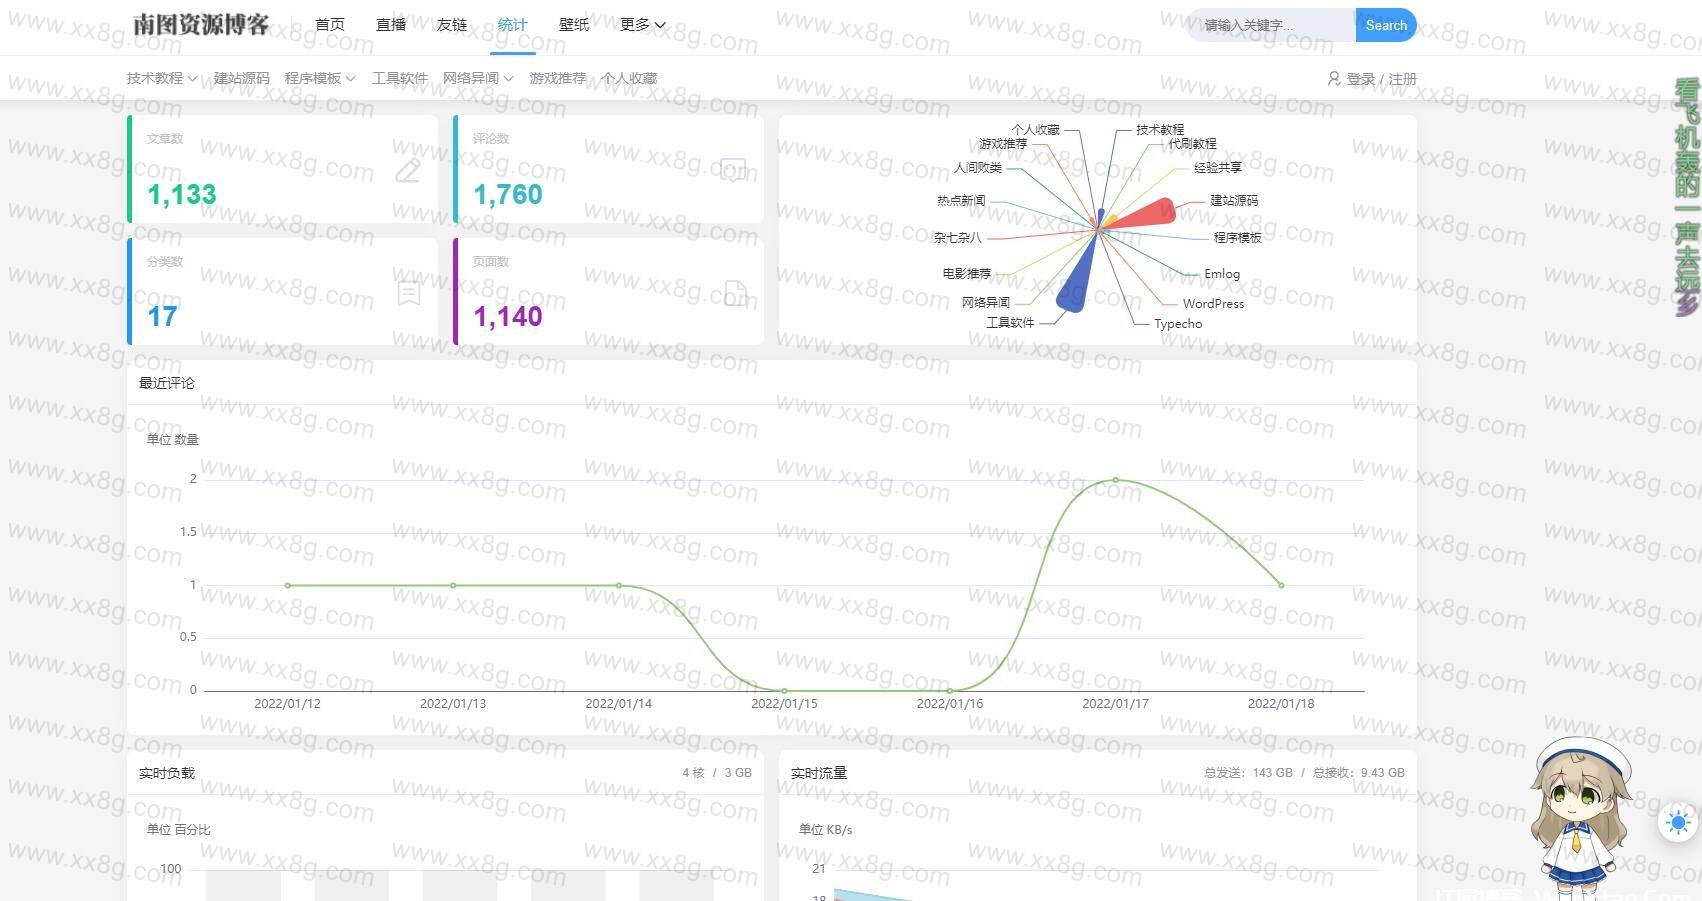Screen dimensions: 1702x901
Task: Expand the 程序模板 submenu
Action: click(319, 78)
